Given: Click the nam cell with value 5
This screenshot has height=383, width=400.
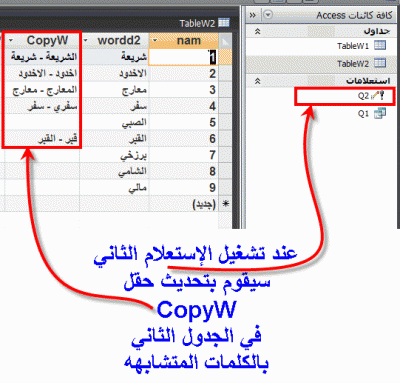Looking at the screenshot, I should pos(184,122).
